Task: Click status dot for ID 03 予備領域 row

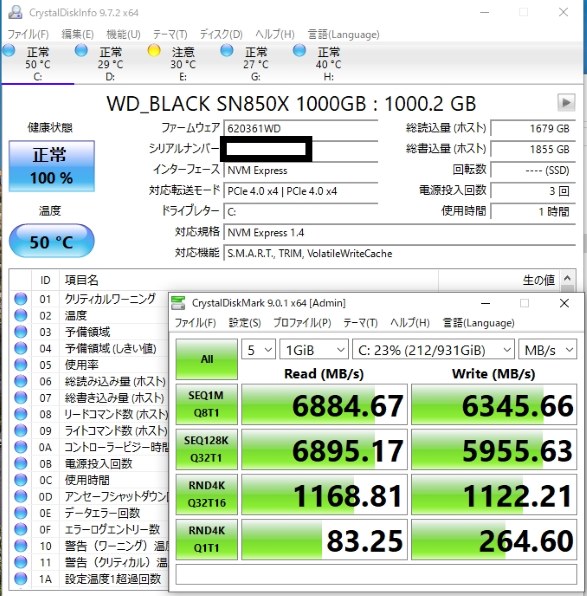Action: click(x=21, y=331)
